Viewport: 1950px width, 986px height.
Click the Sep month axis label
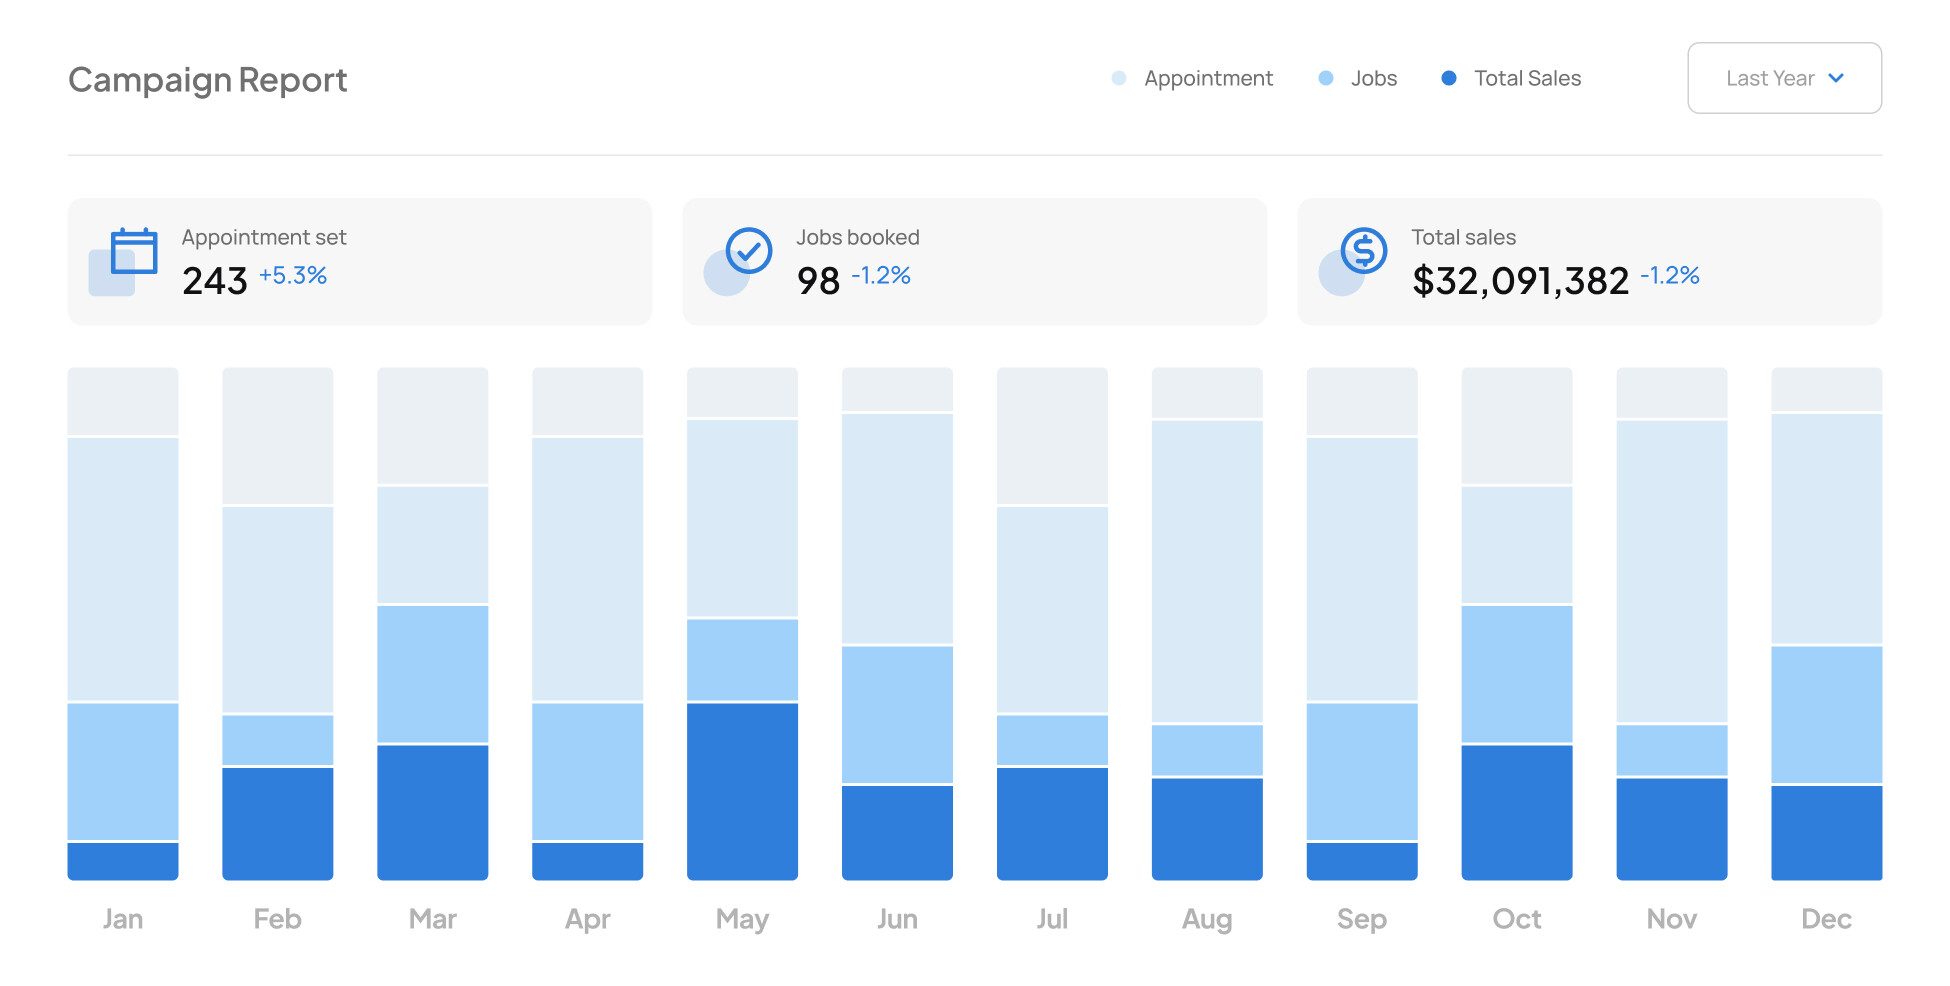tap(1362, 919)
